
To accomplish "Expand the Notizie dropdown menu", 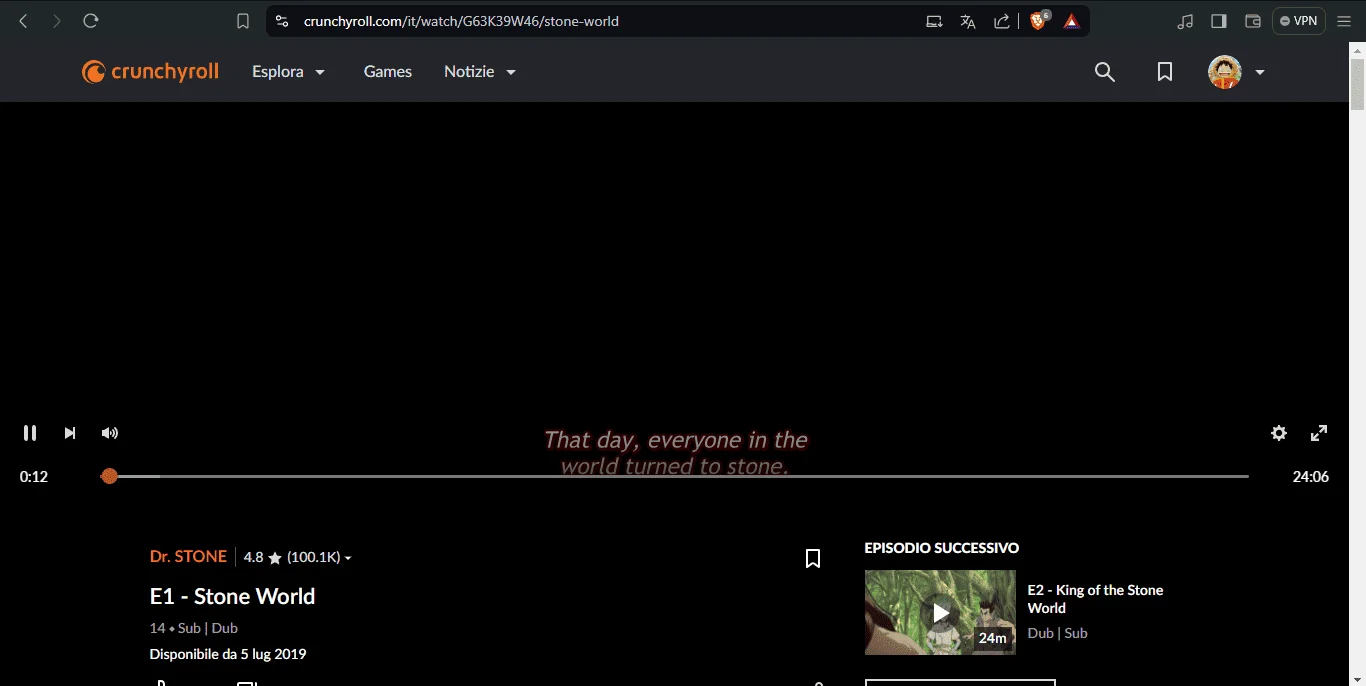I will point(480,72).
